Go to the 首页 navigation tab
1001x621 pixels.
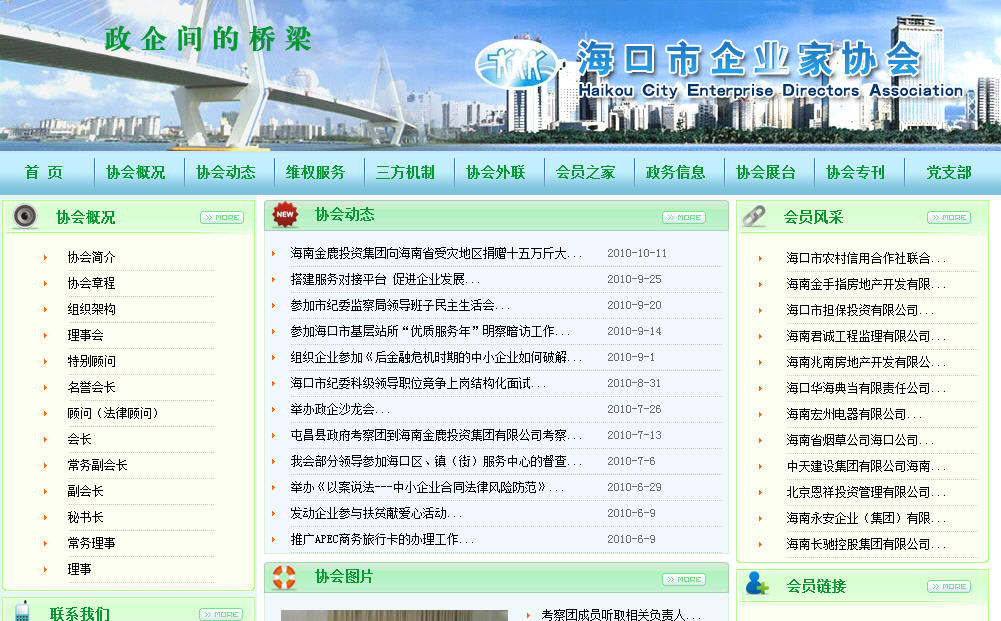[x=44, y=172]
